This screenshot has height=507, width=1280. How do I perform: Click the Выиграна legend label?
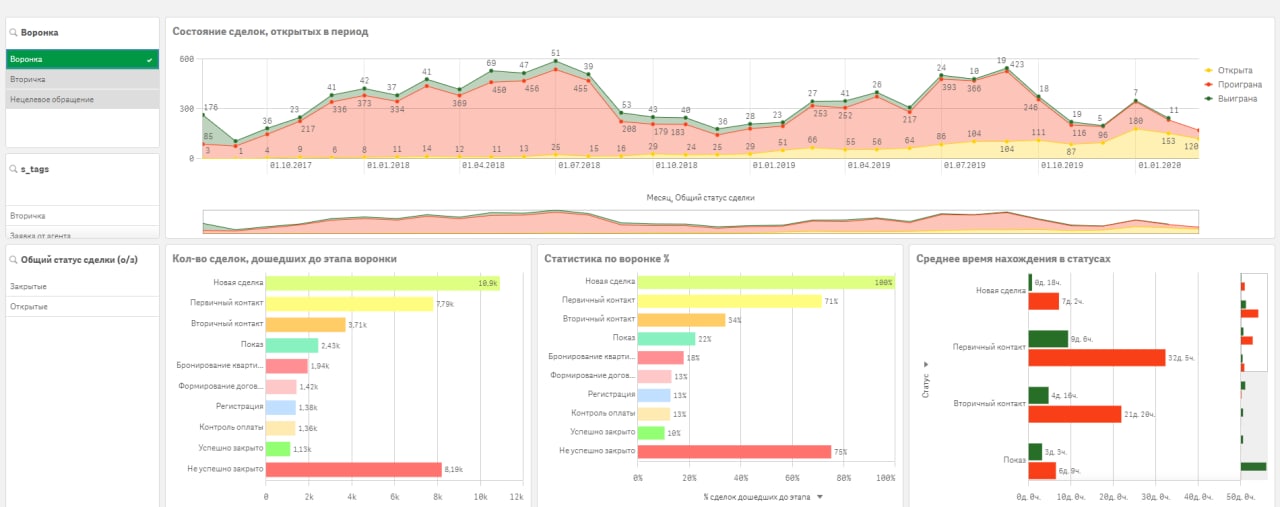[x=1238, y=99]
